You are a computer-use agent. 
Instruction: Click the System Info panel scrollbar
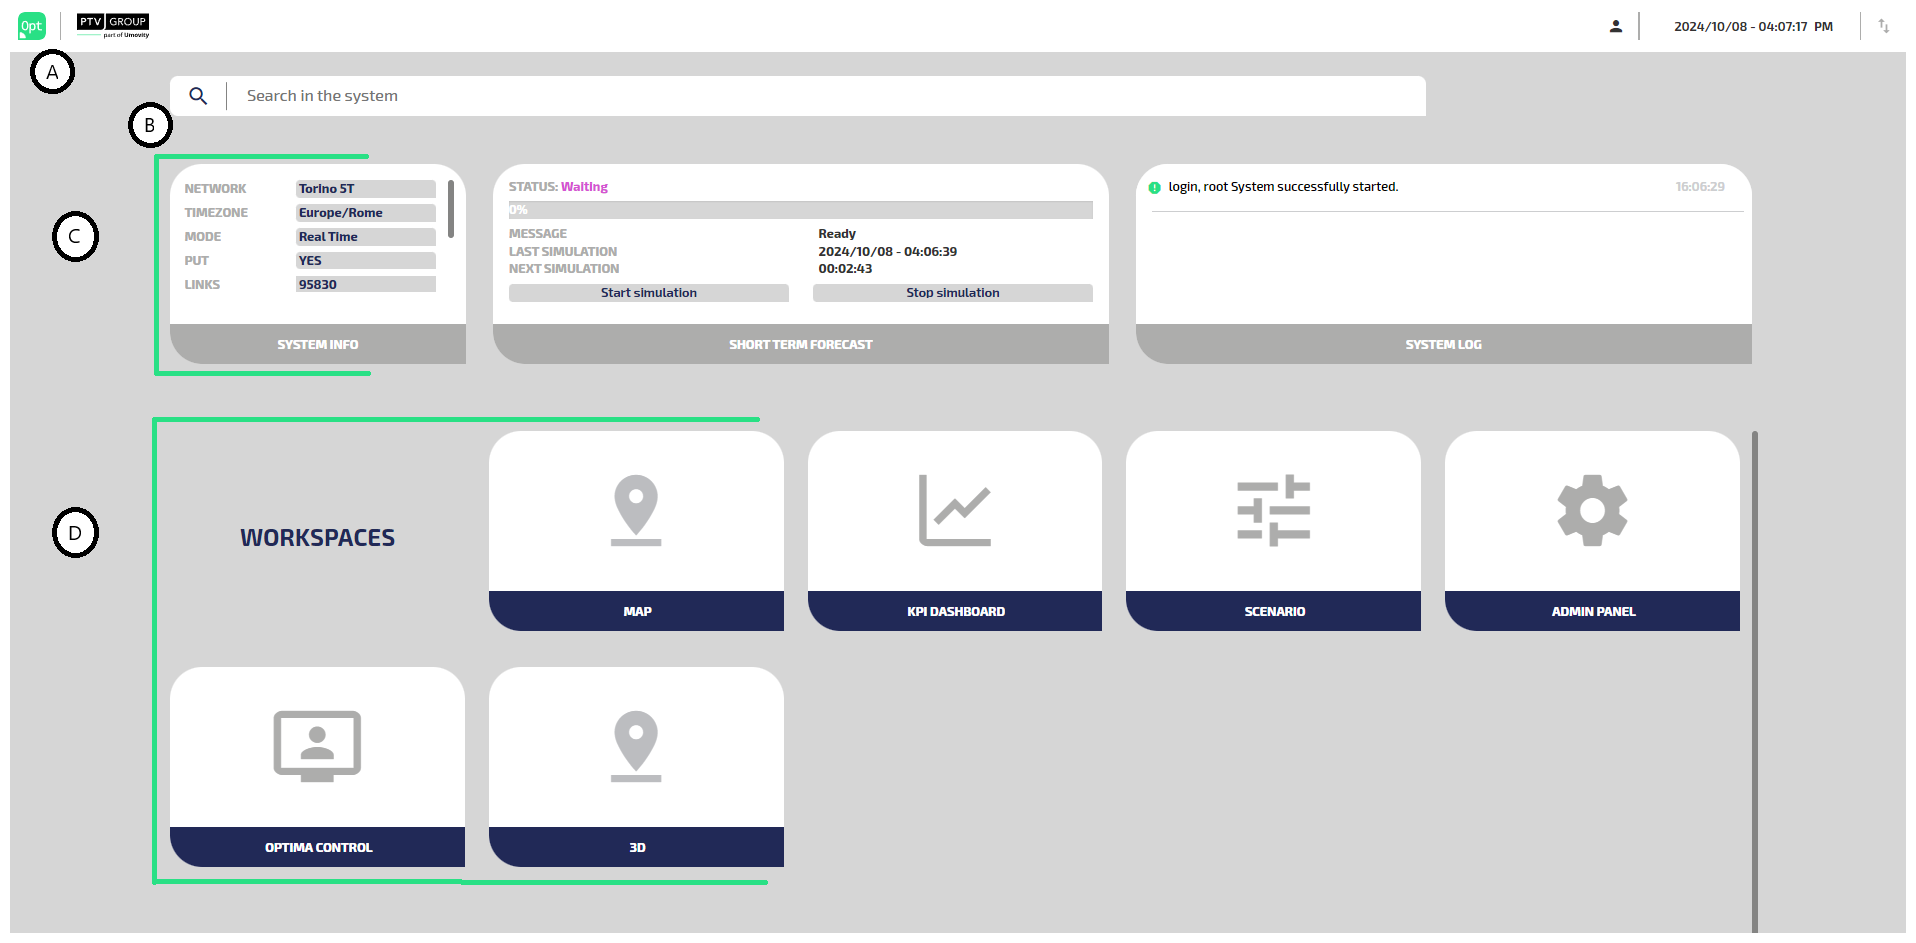pyautogui.click(x=451, y=209)
